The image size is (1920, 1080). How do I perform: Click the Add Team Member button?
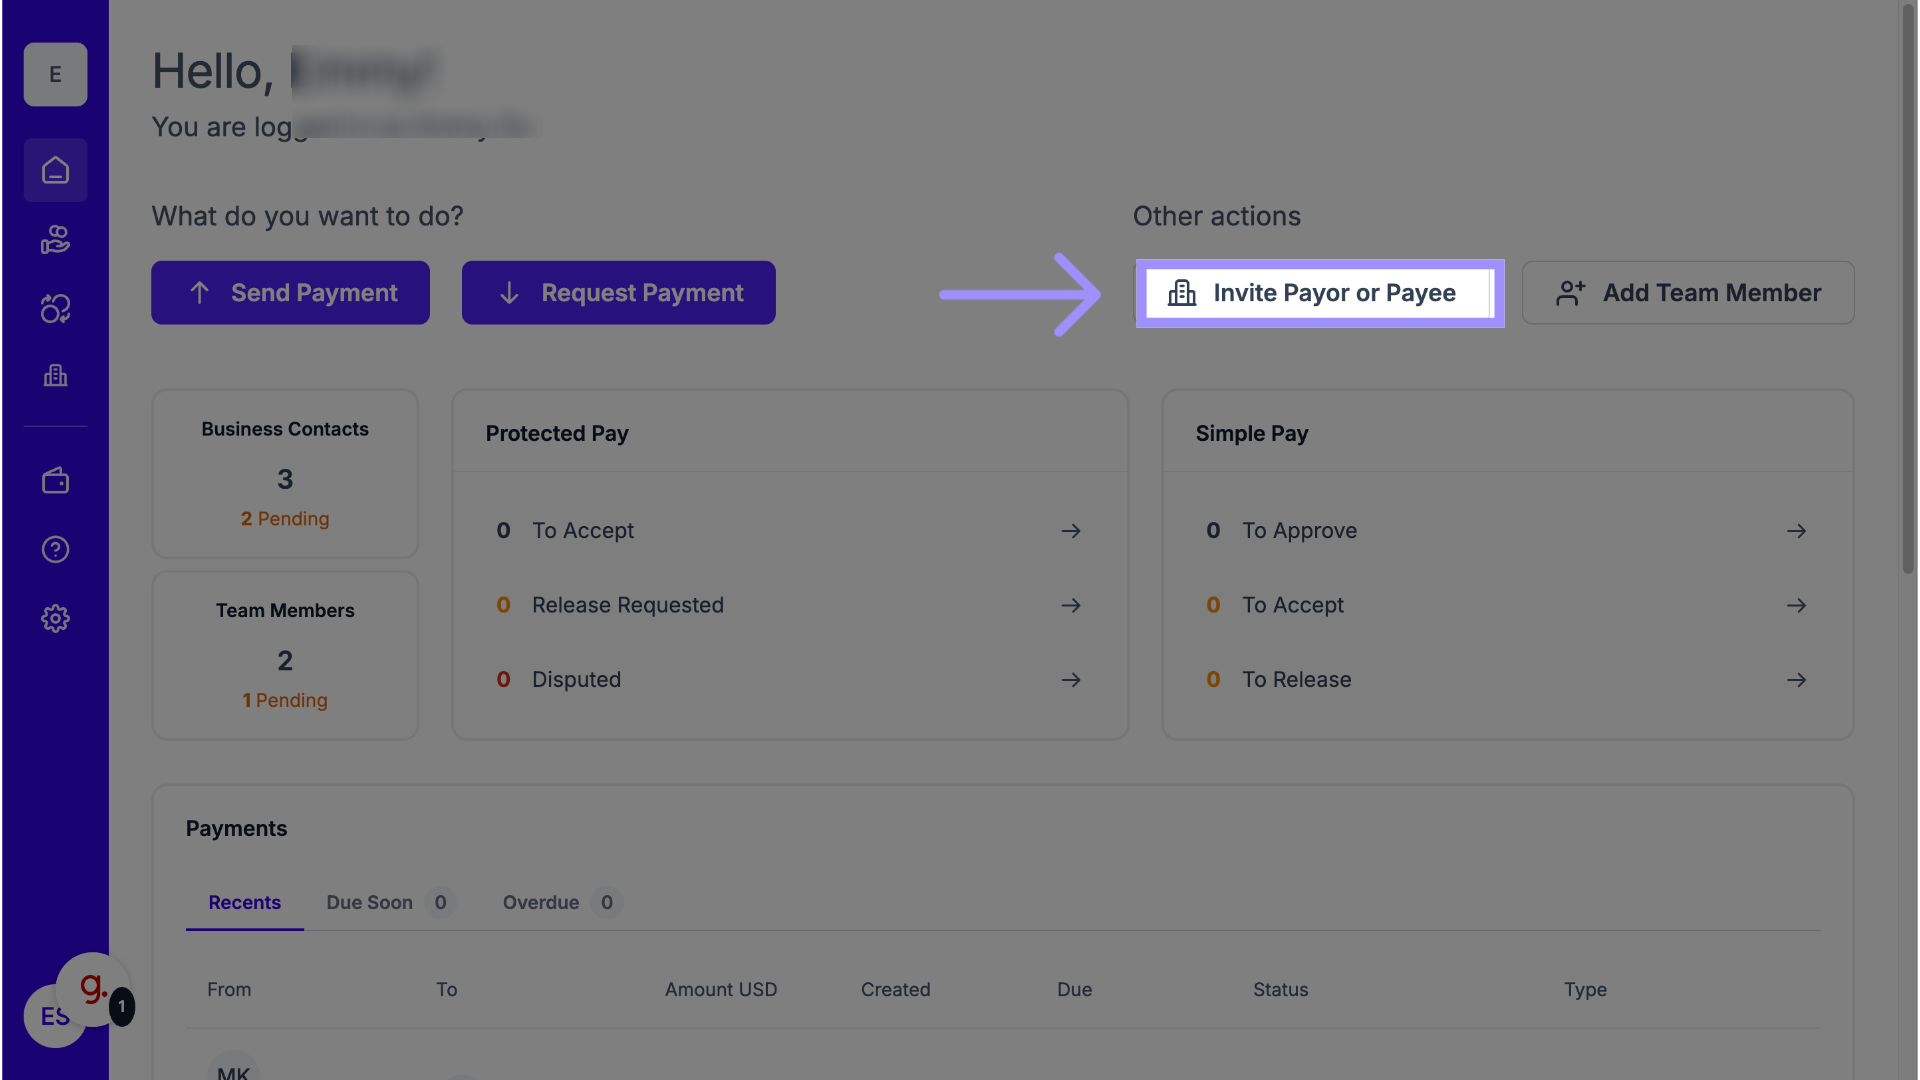click(x=1687, y=293)
